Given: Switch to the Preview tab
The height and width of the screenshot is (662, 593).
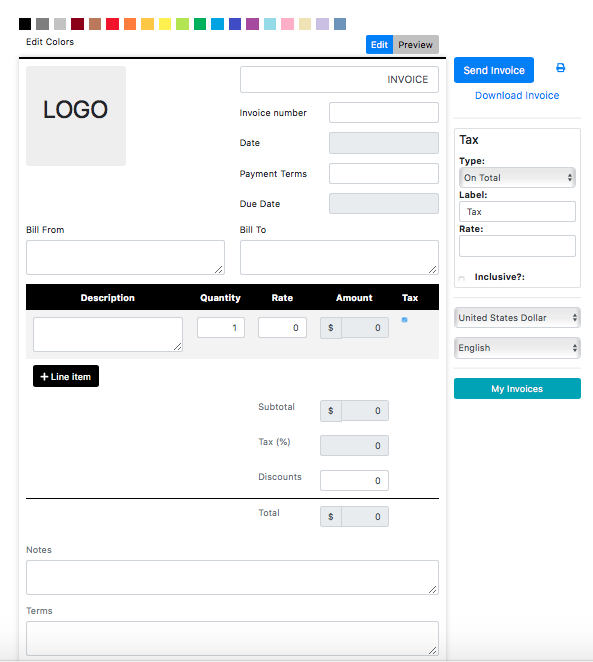Looking at the screenshot, I should tap(416, 45).
